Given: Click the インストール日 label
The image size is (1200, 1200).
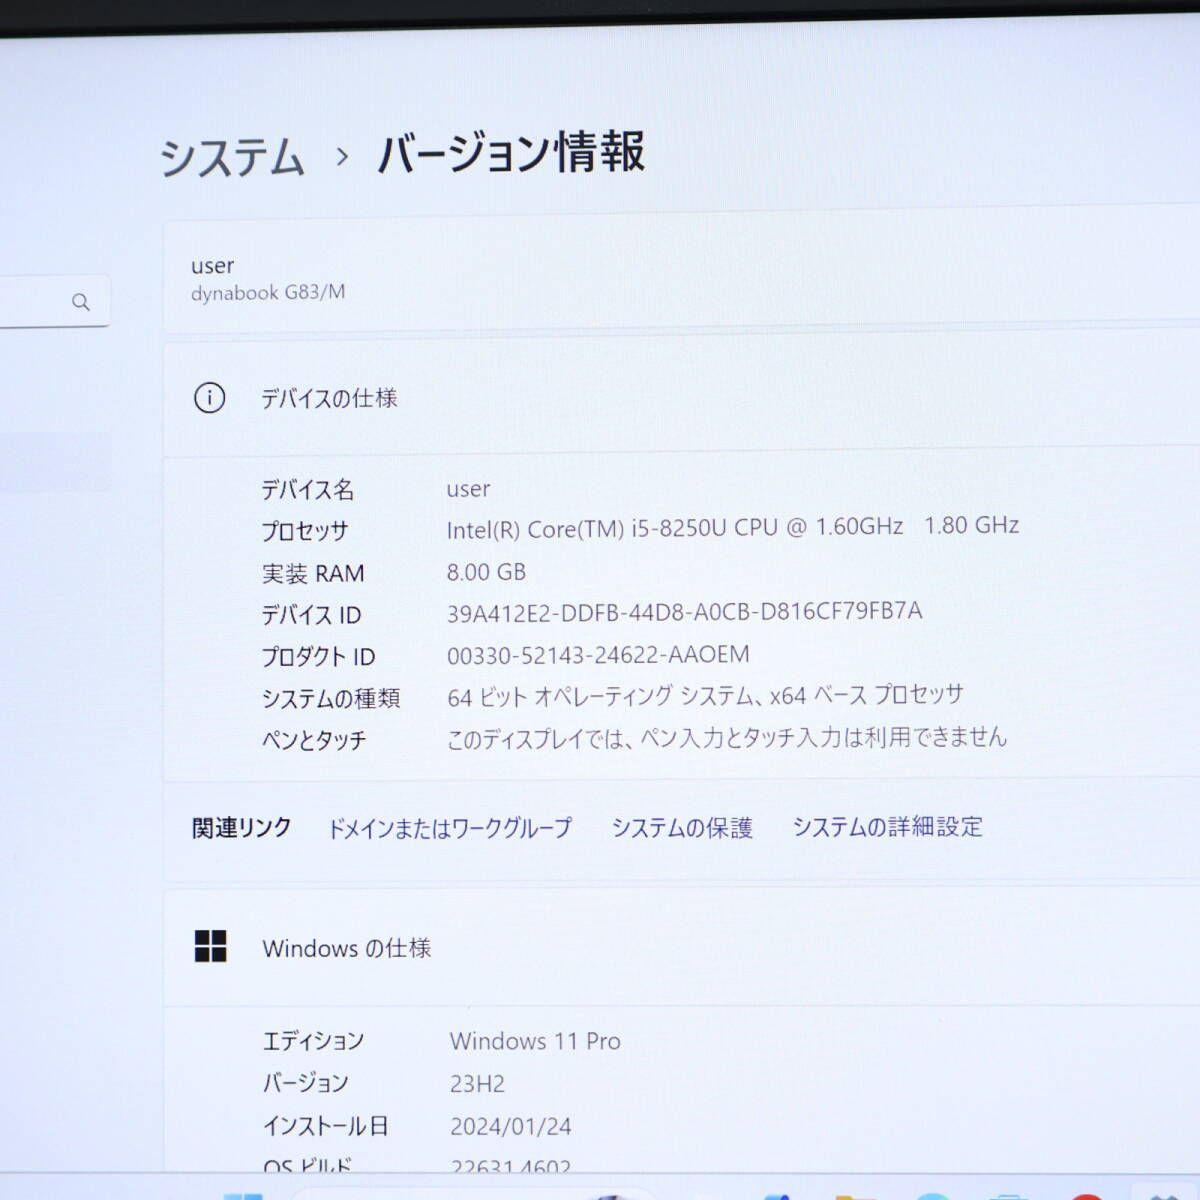Looking at the screenshot, I should click(325, 1126).
